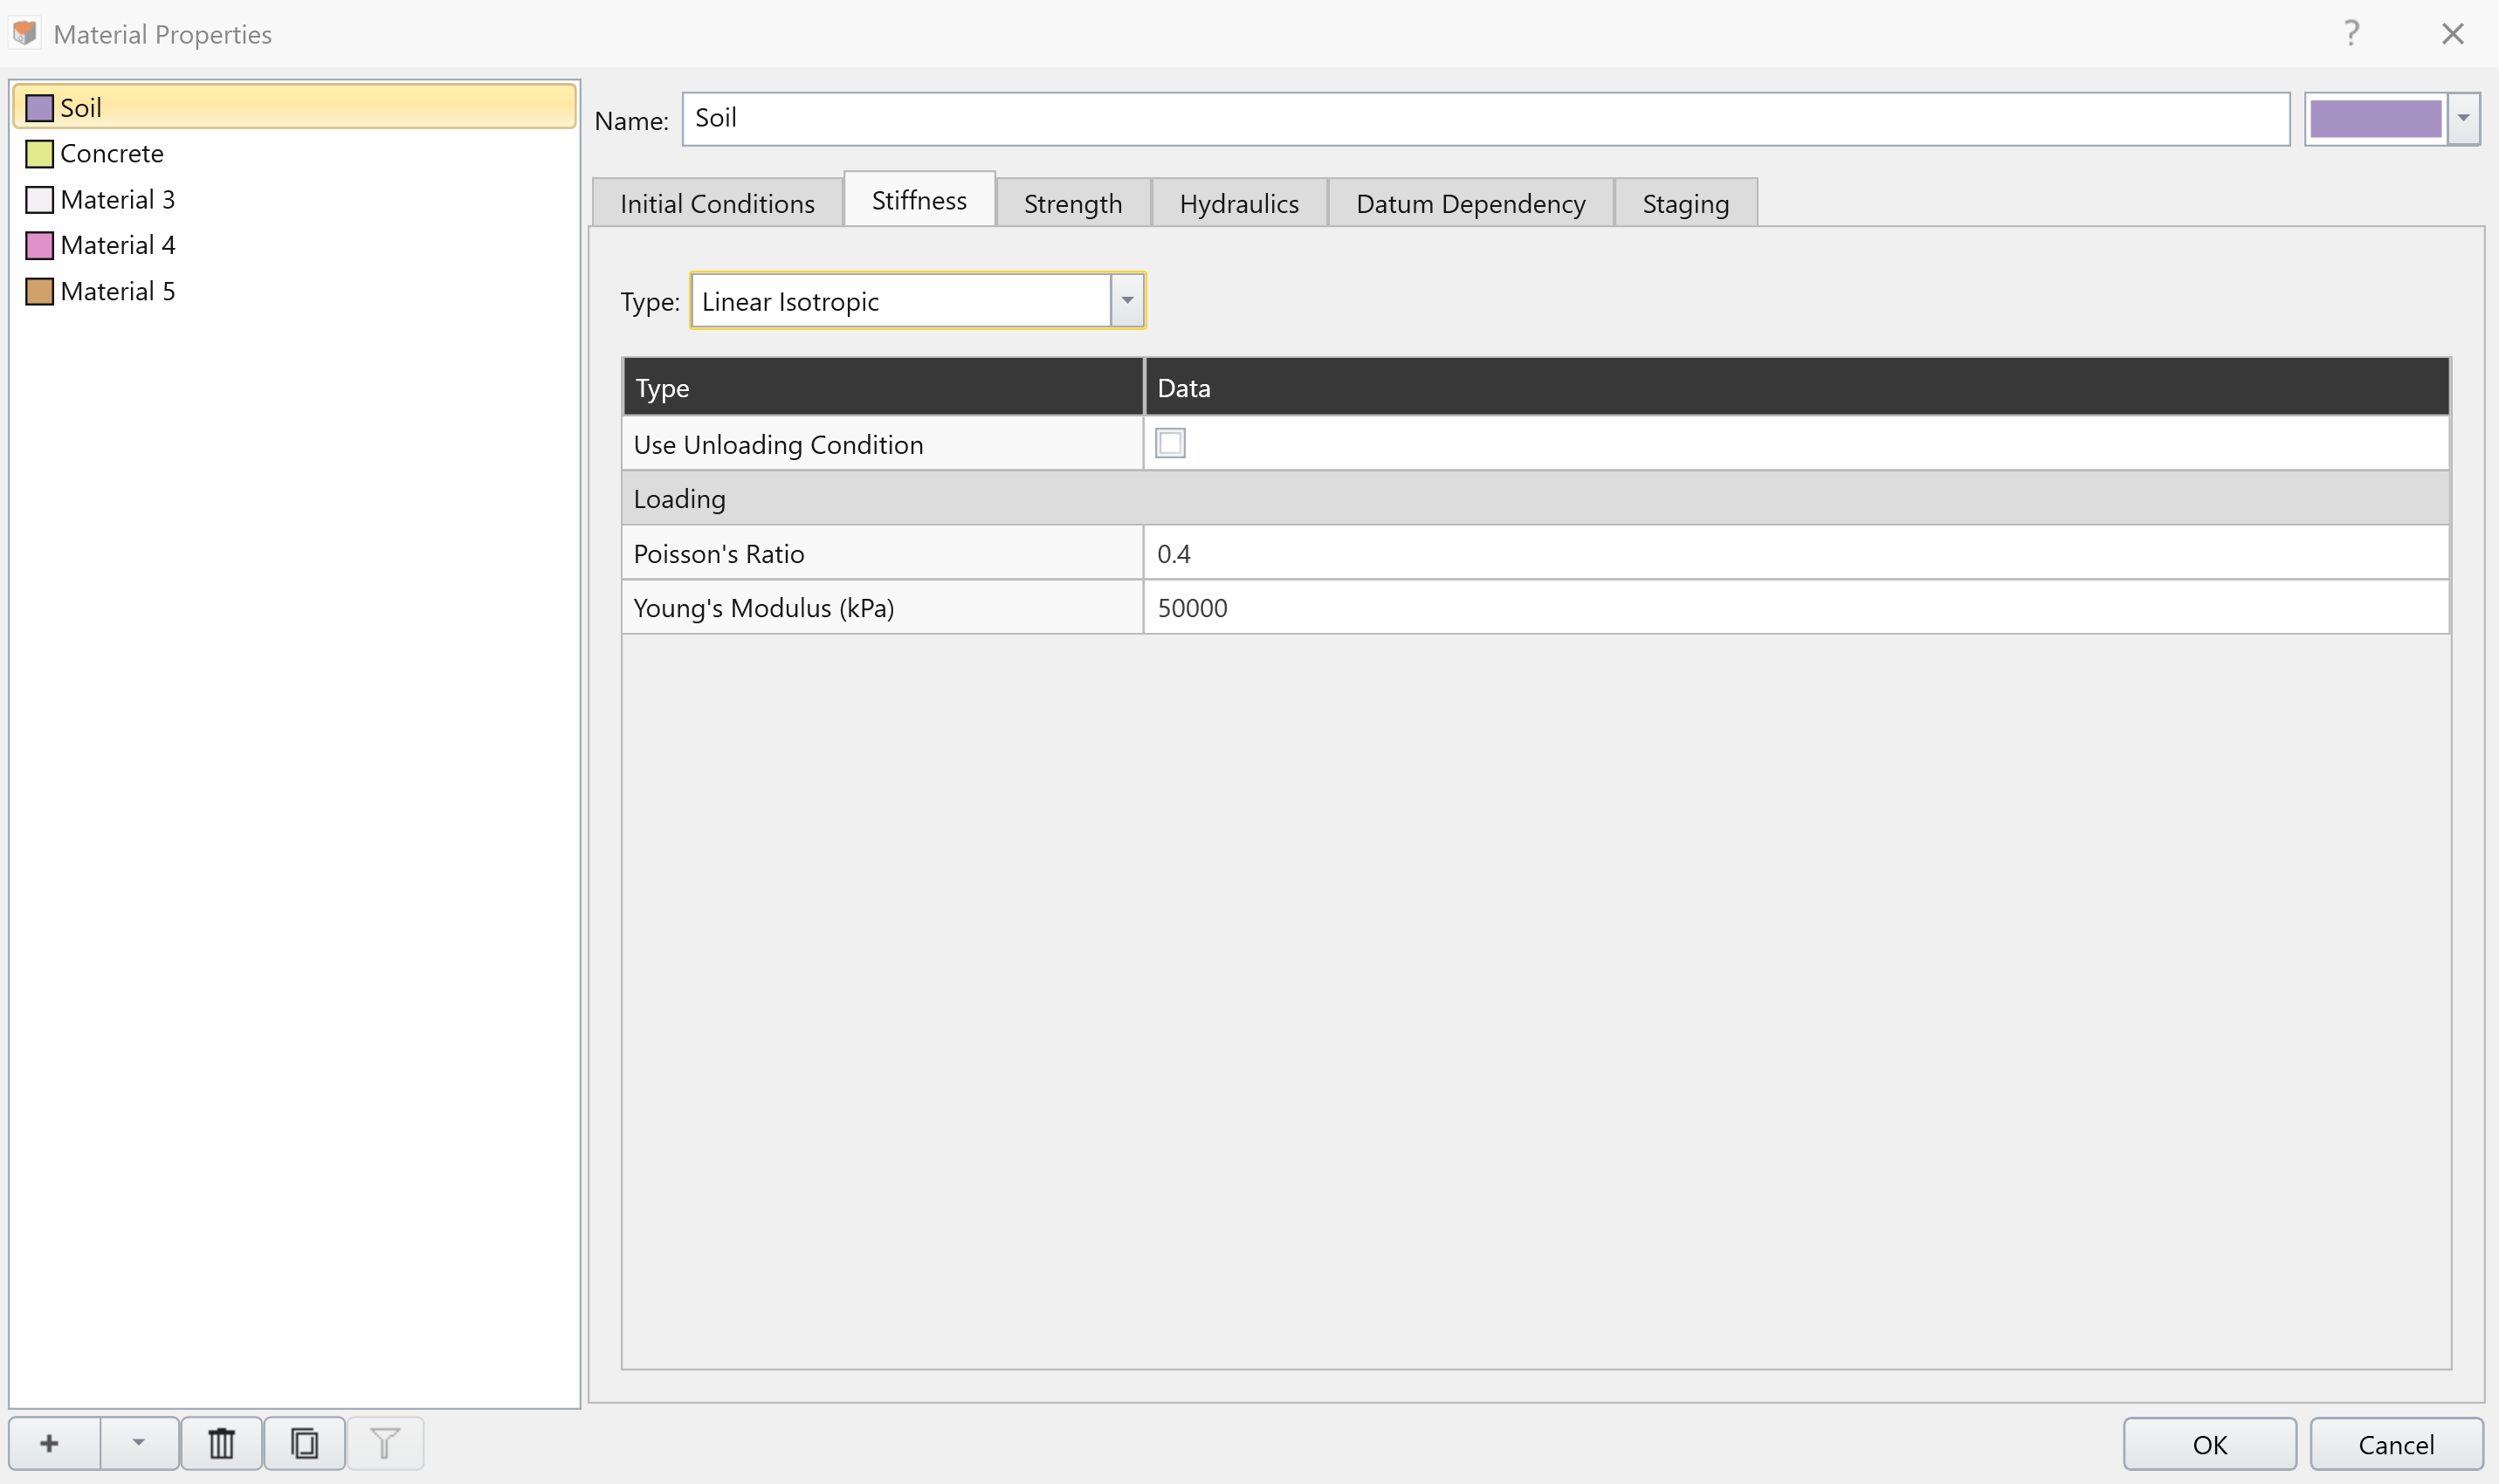Click the Material Properties app icon

click(25, 33)
